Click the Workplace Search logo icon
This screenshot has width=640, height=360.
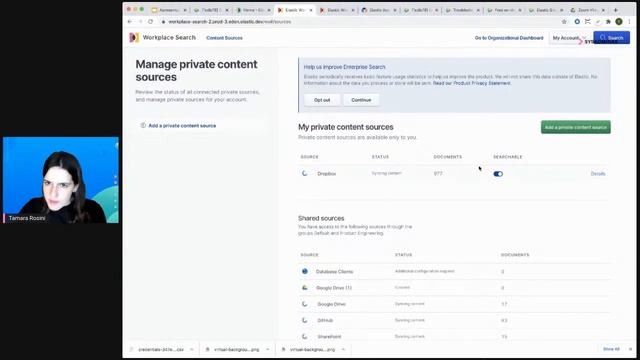coord(134,38)
